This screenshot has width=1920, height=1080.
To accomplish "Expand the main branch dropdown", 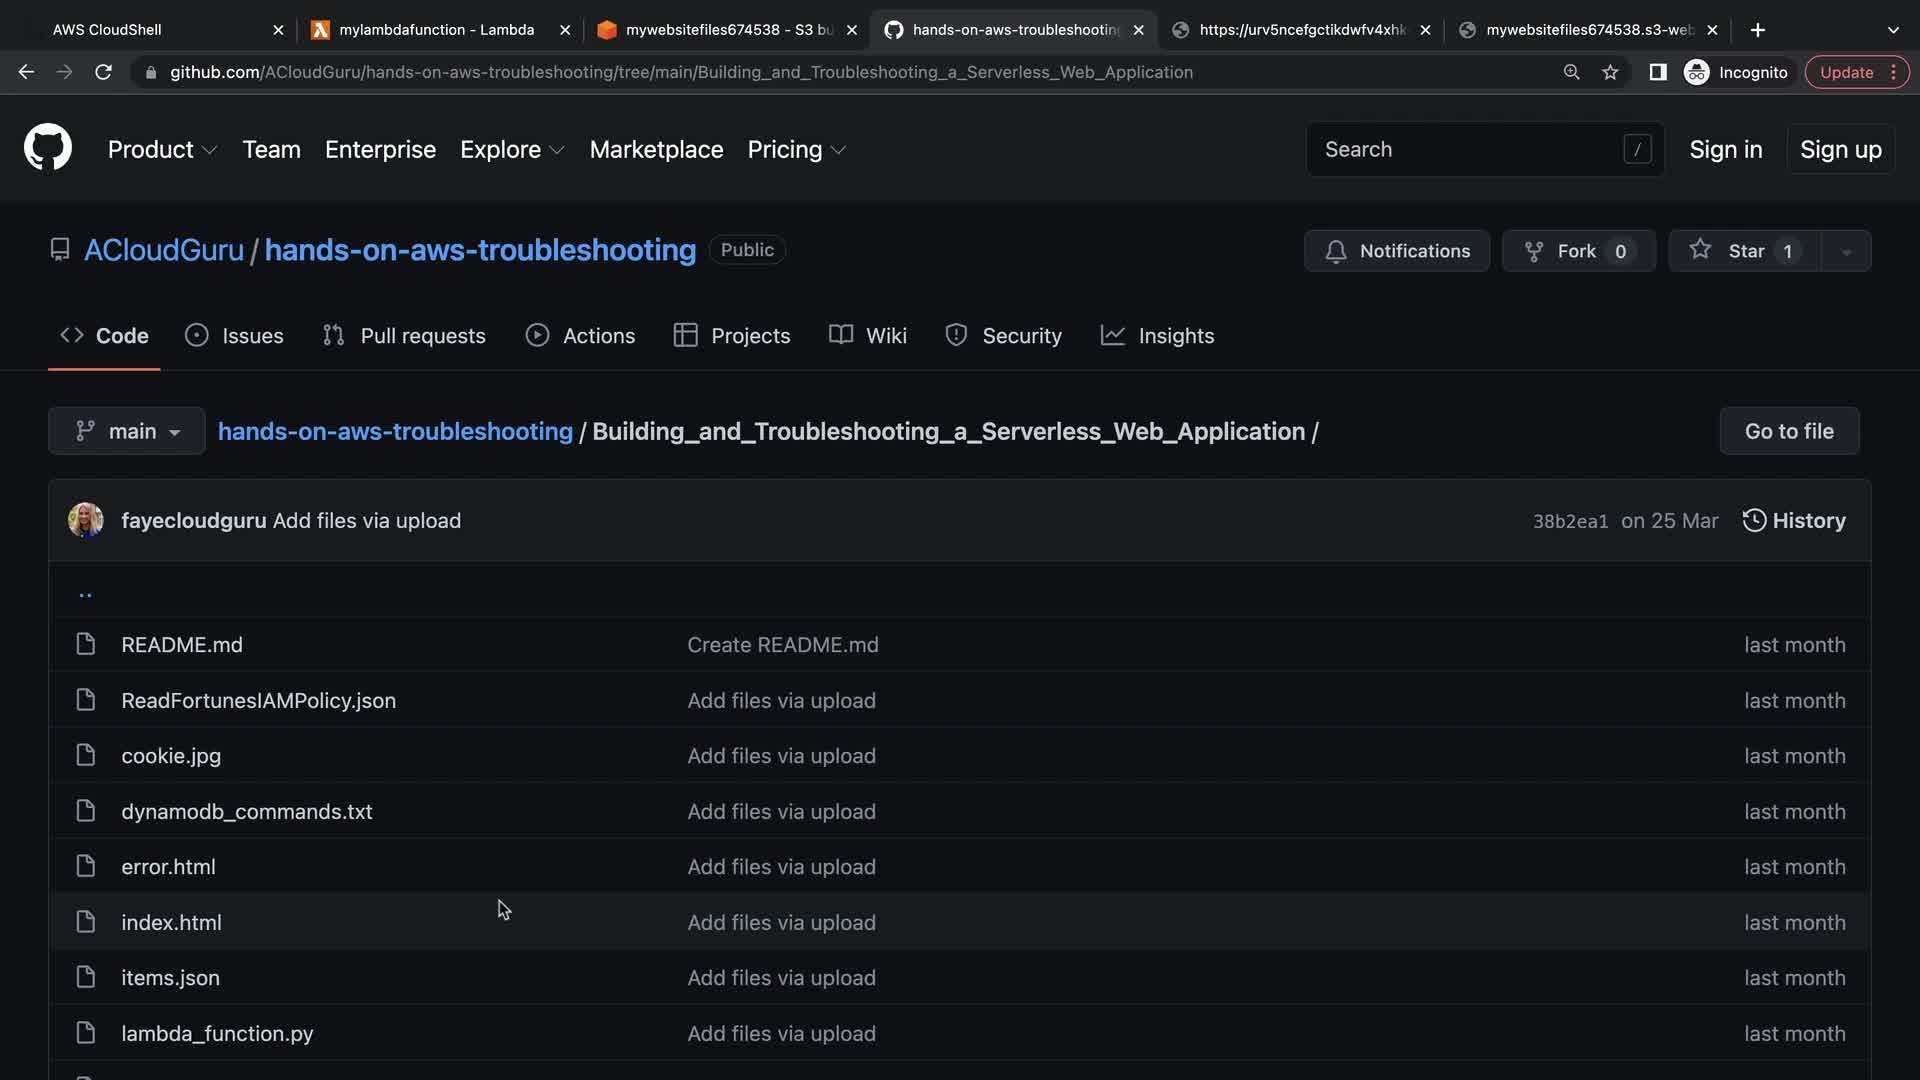I will pyautogui.click(x=127, y=431).
